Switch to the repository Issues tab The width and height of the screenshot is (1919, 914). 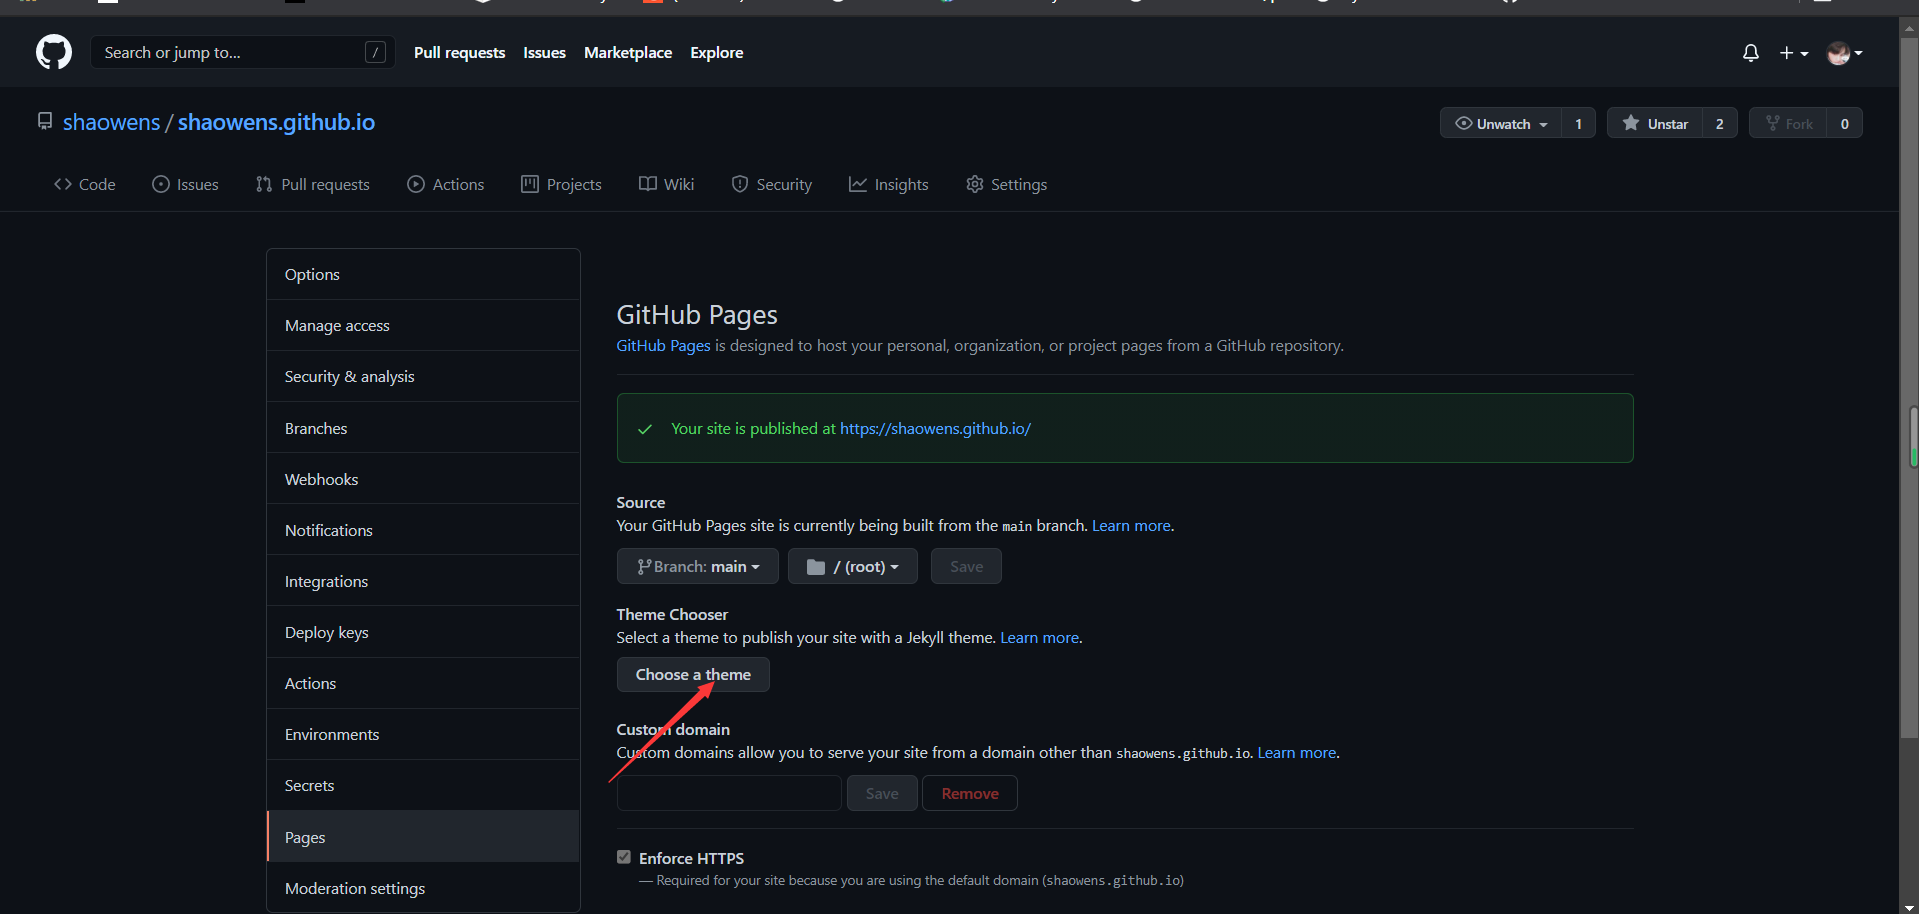(185, 184)
